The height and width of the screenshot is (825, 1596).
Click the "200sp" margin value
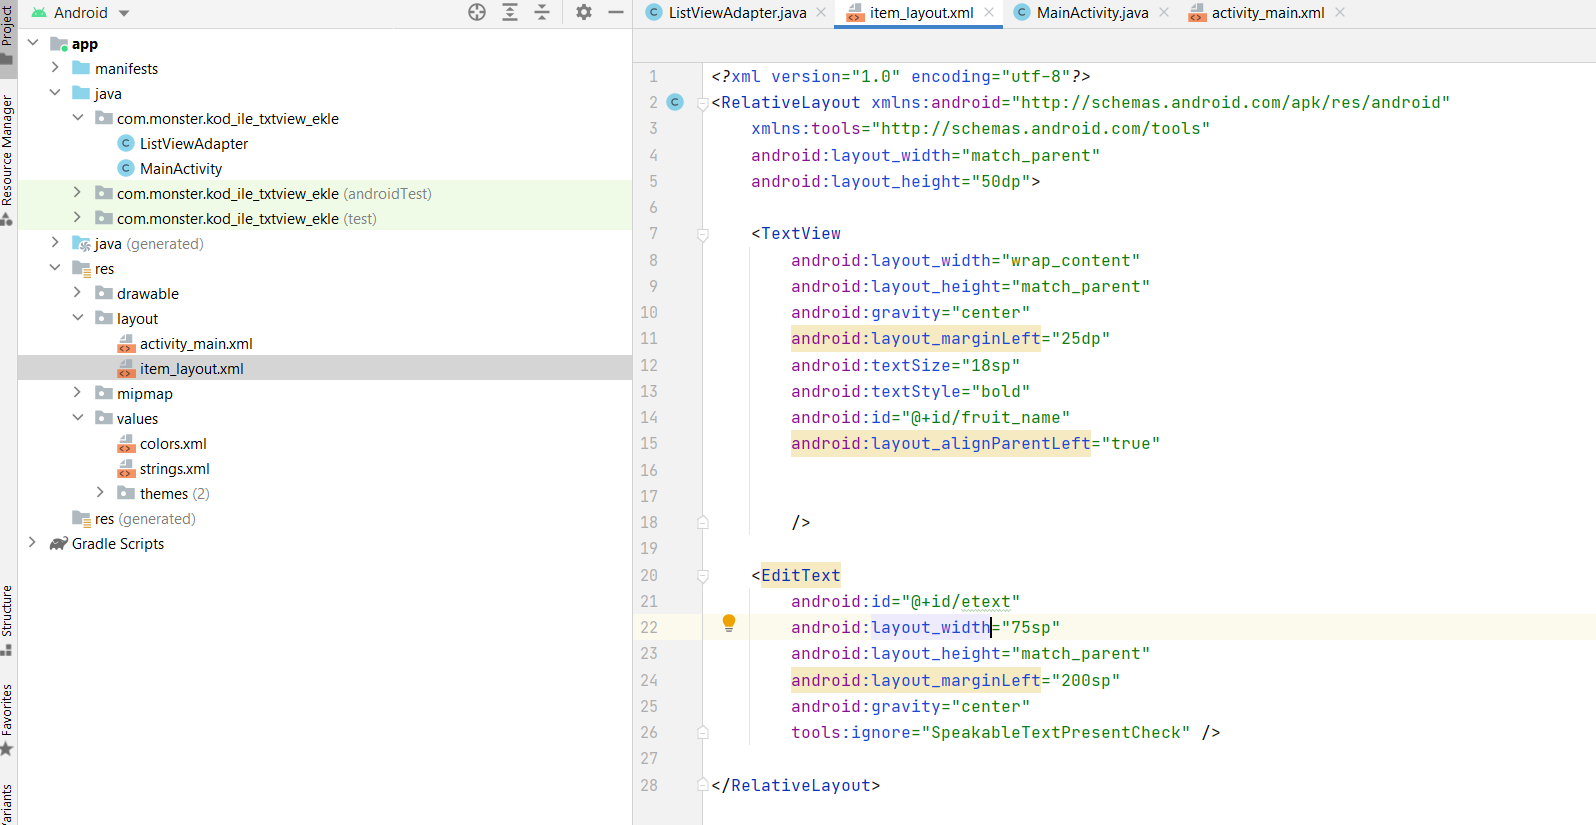[1086, 680]
